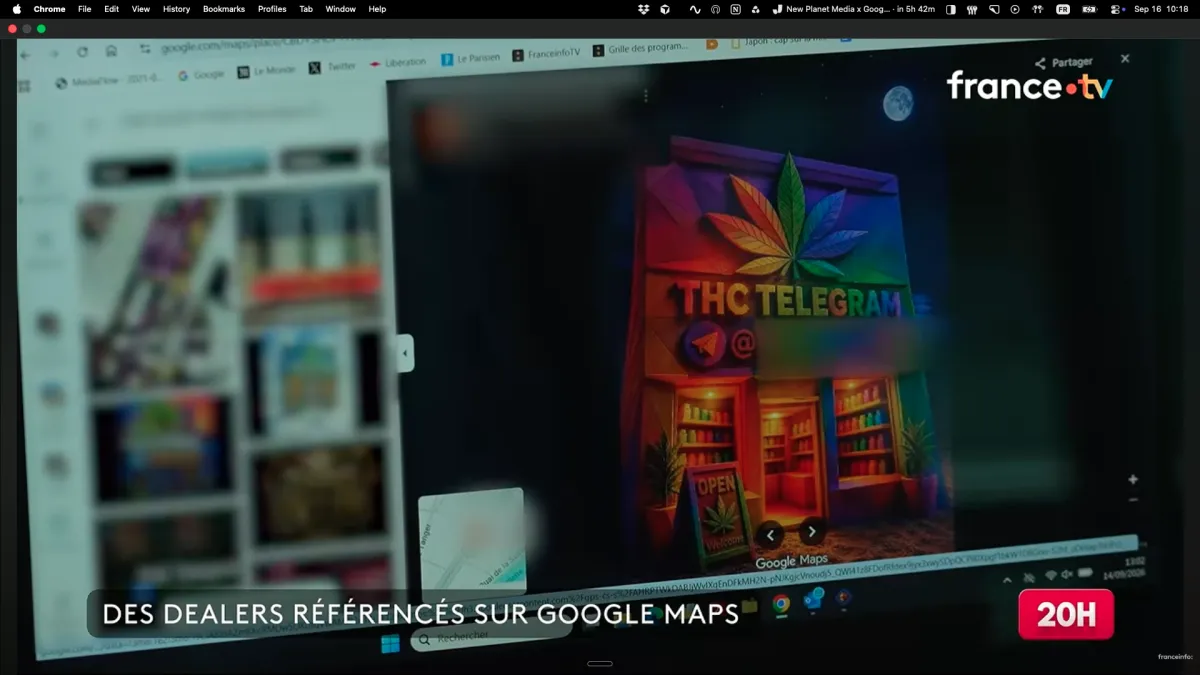Click the Google Drive menu bar icon
The image size is (1200, 675).
point(757,9)
